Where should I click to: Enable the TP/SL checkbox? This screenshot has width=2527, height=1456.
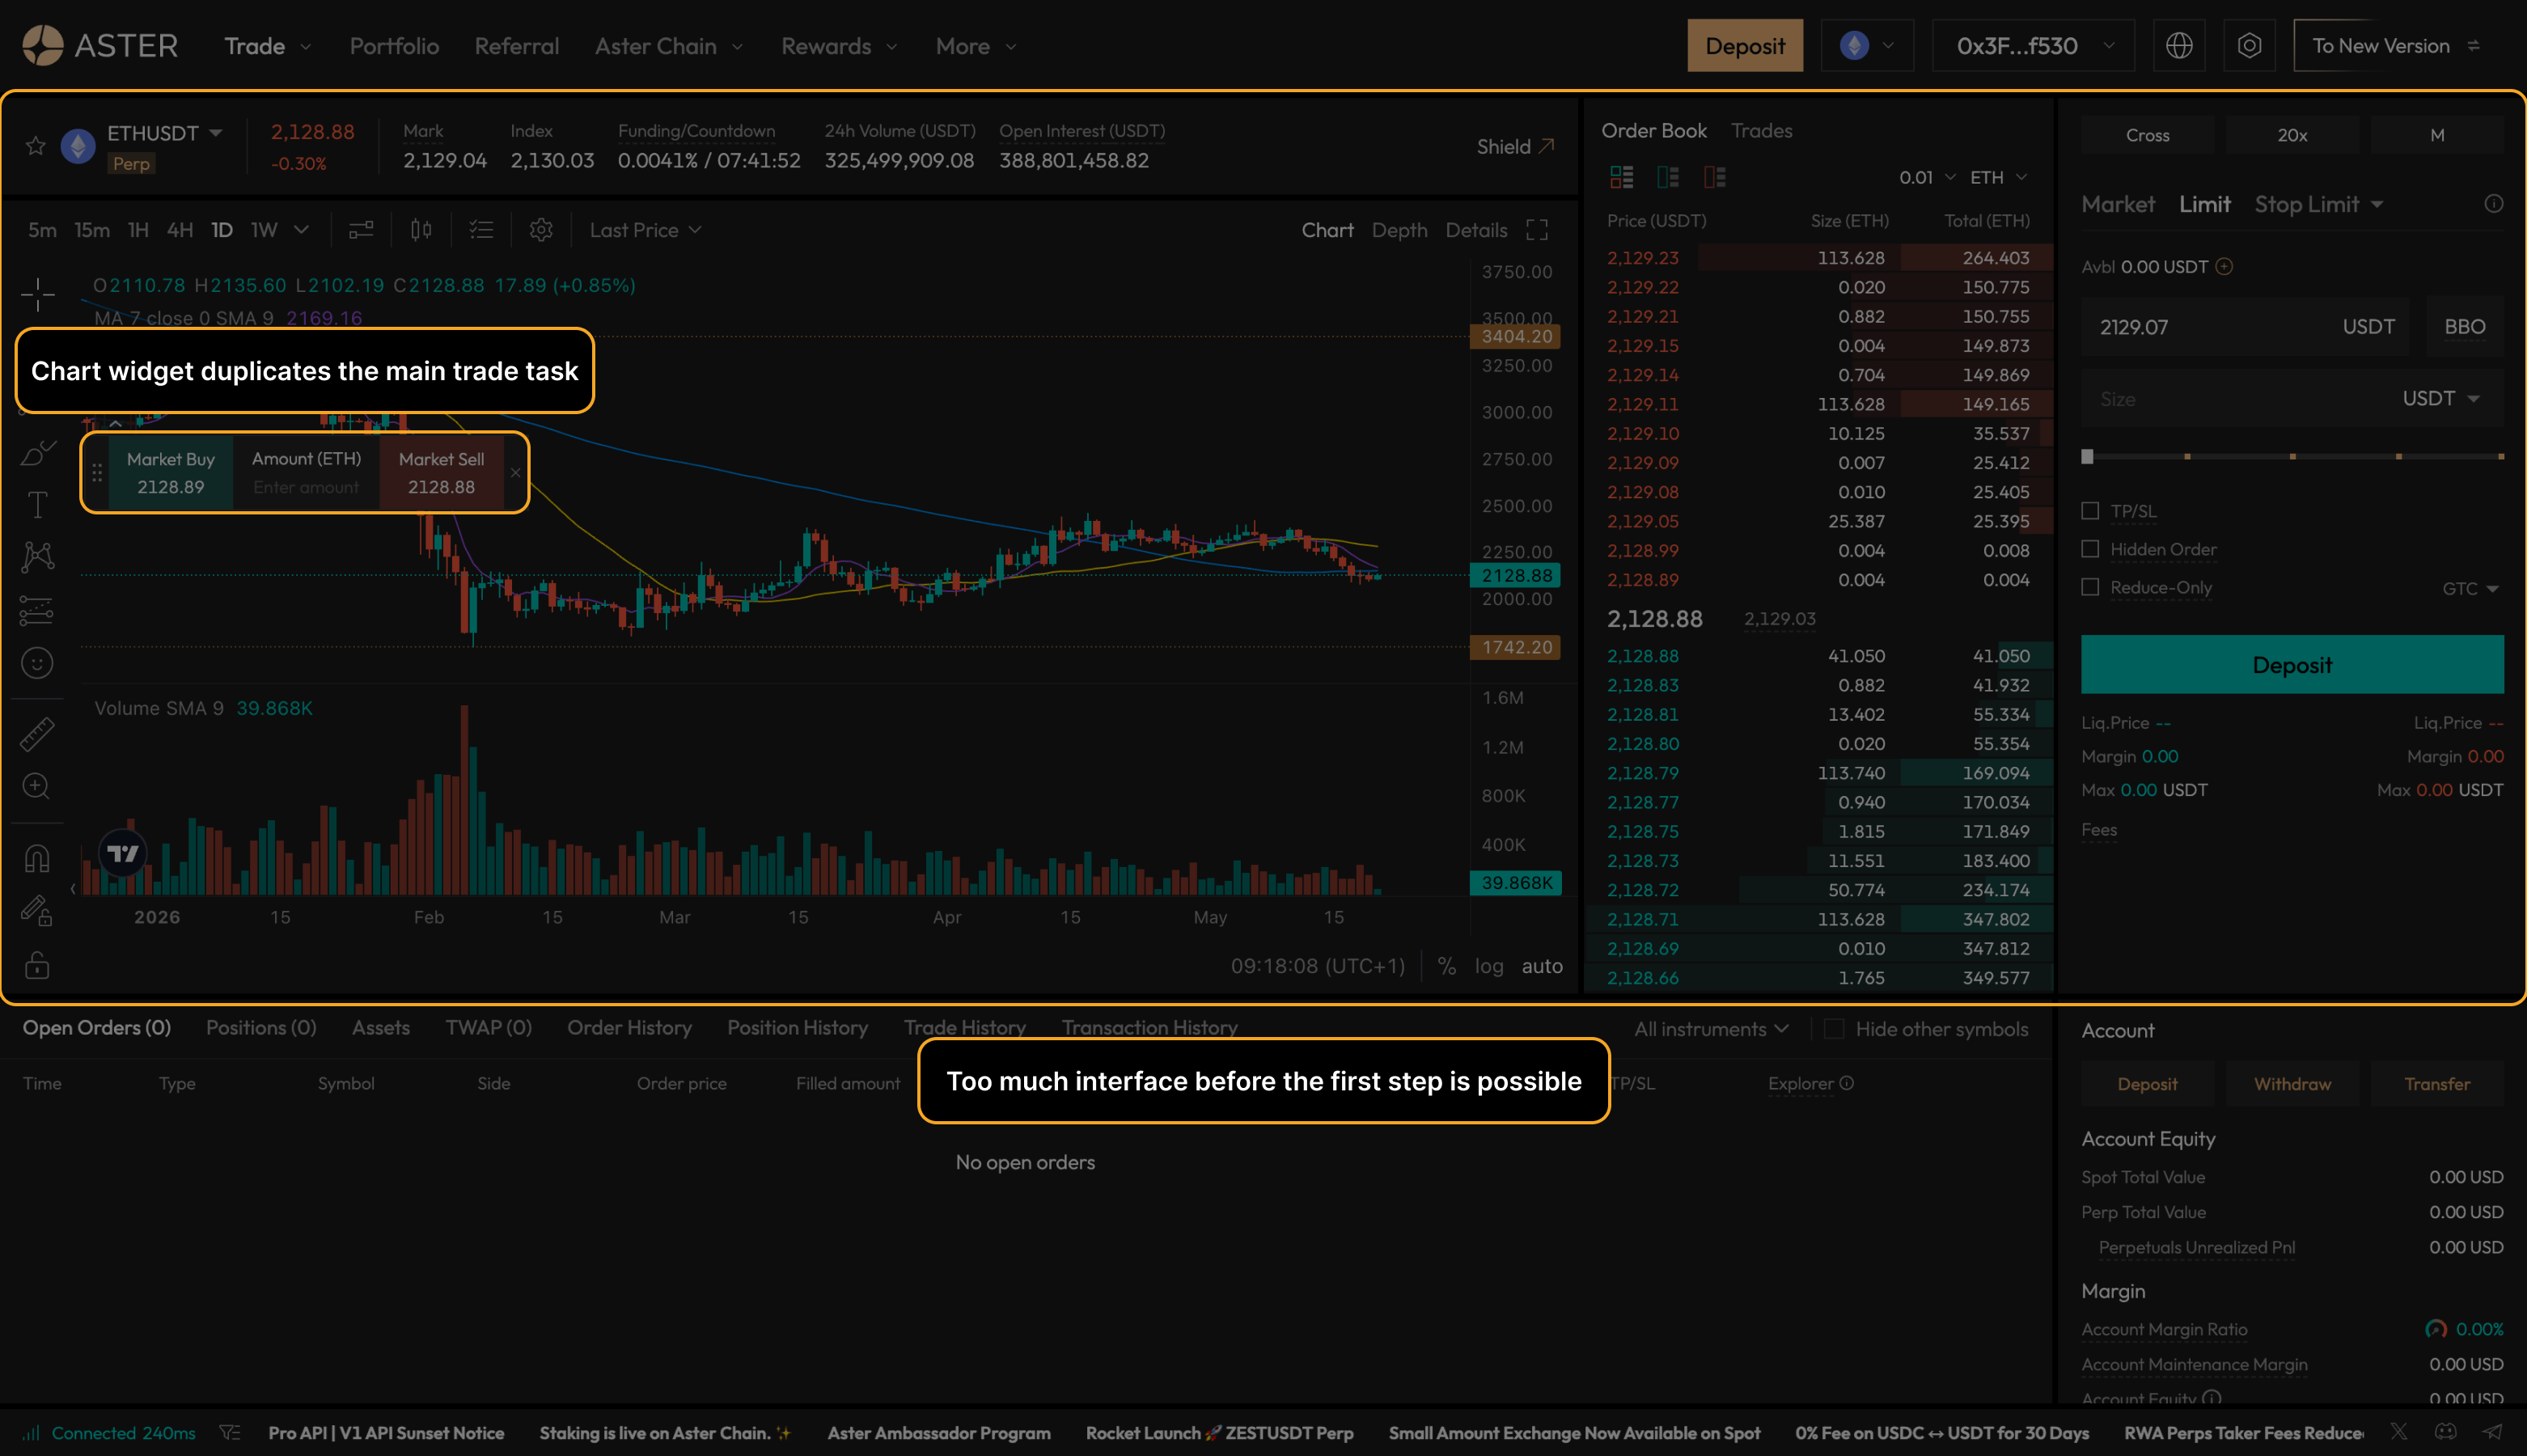click(2090, 511)
